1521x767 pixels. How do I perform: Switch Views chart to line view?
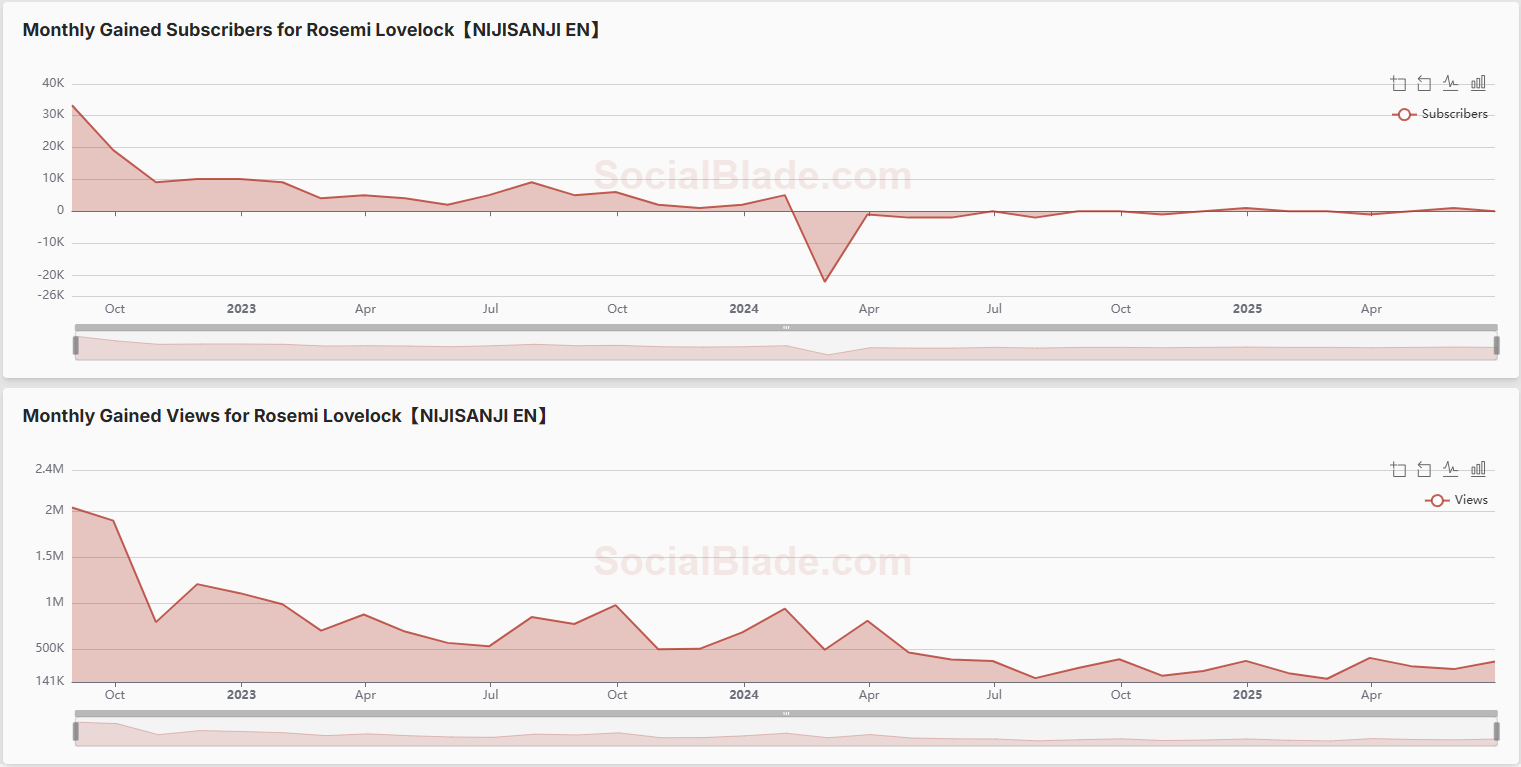(1451, 469)
